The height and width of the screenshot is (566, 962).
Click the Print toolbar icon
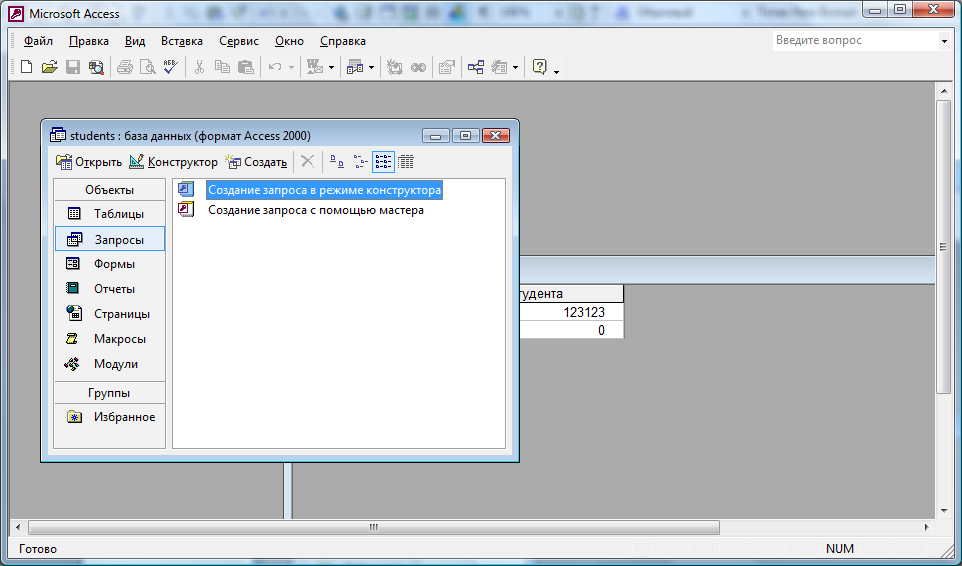pos(125,67)
